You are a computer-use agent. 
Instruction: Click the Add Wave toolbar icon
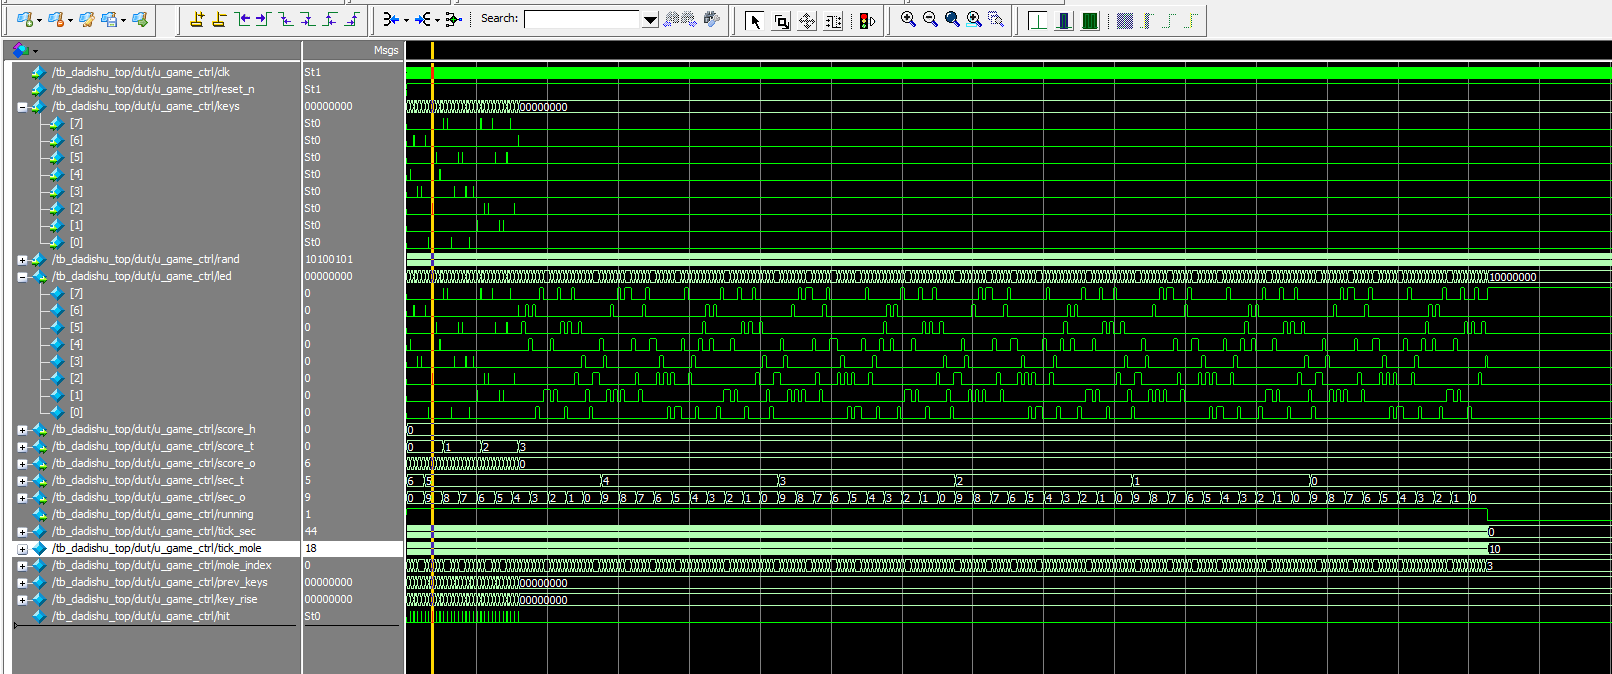(25, 19)
